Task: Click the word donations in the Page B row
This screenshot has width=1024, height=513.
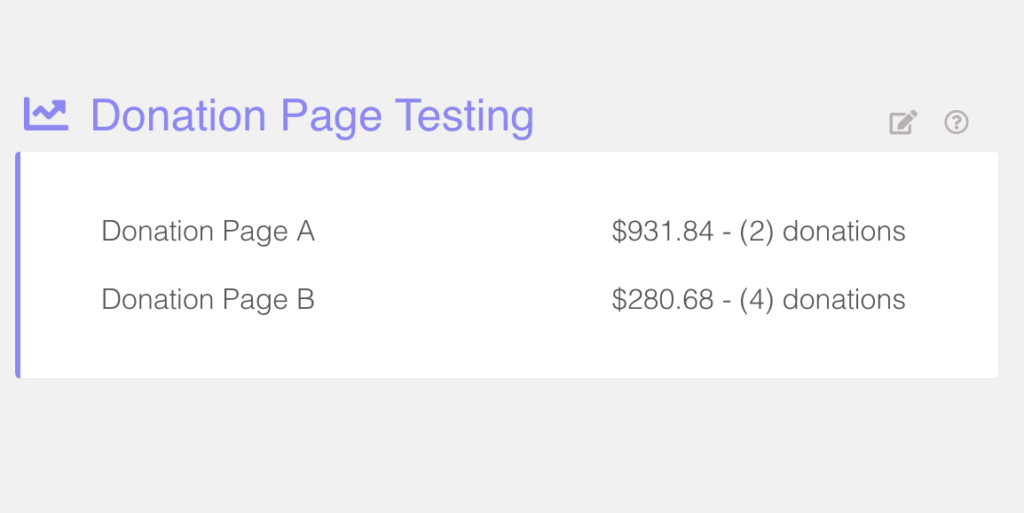Action: (x=844, y=300)
